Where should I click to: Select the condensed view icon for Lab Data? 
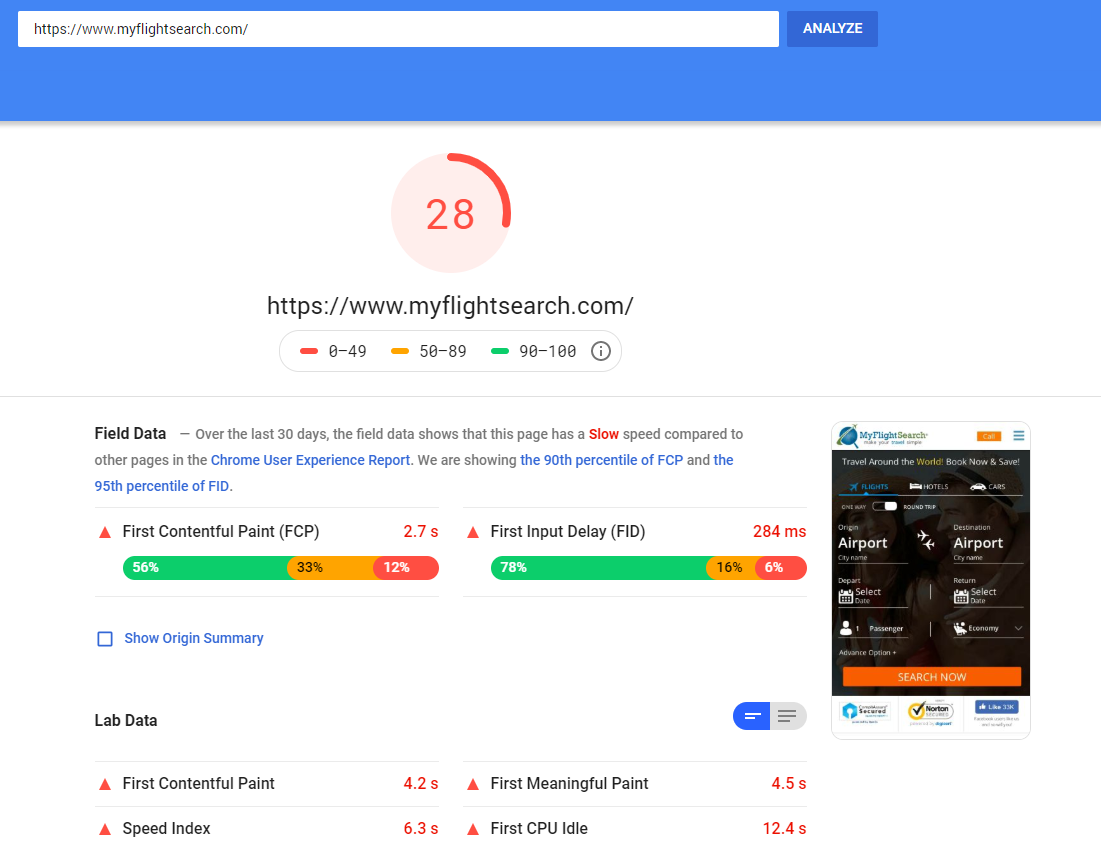(x=751, y=716)
